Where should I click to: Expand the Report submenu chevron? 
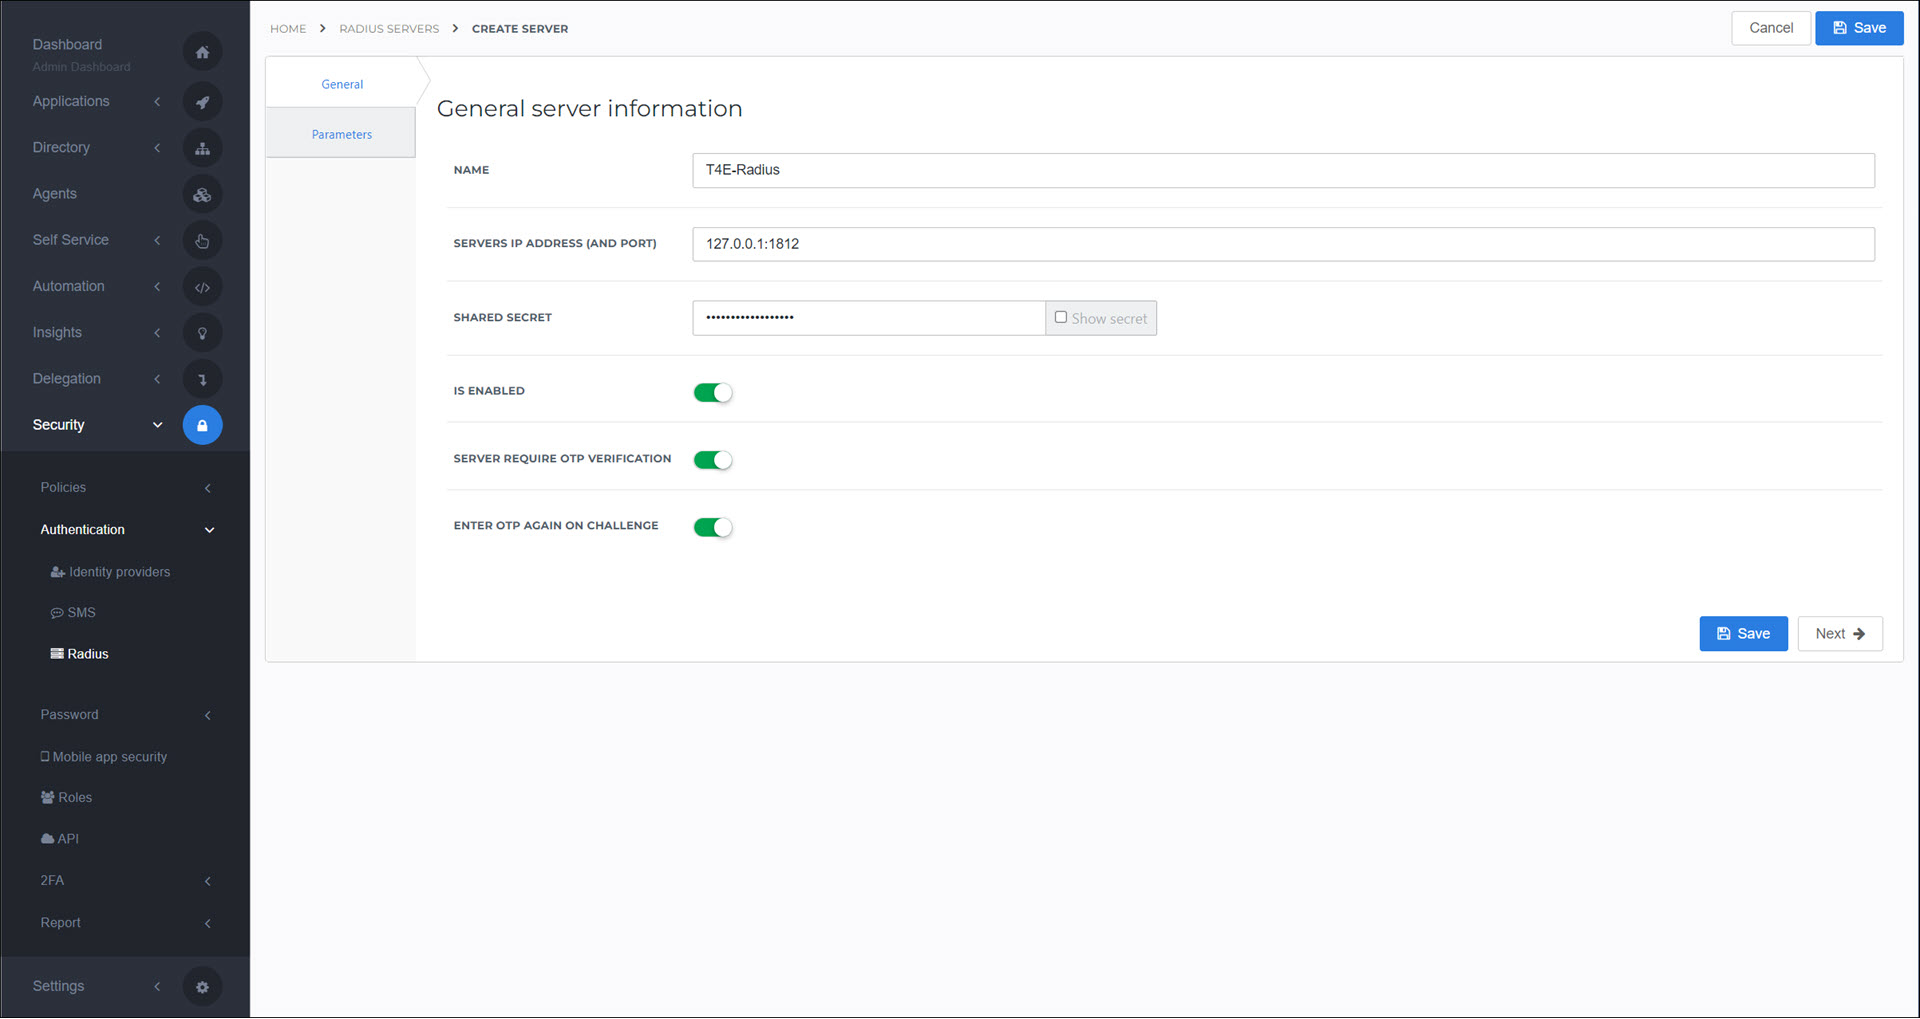click(x=208, y=923)
